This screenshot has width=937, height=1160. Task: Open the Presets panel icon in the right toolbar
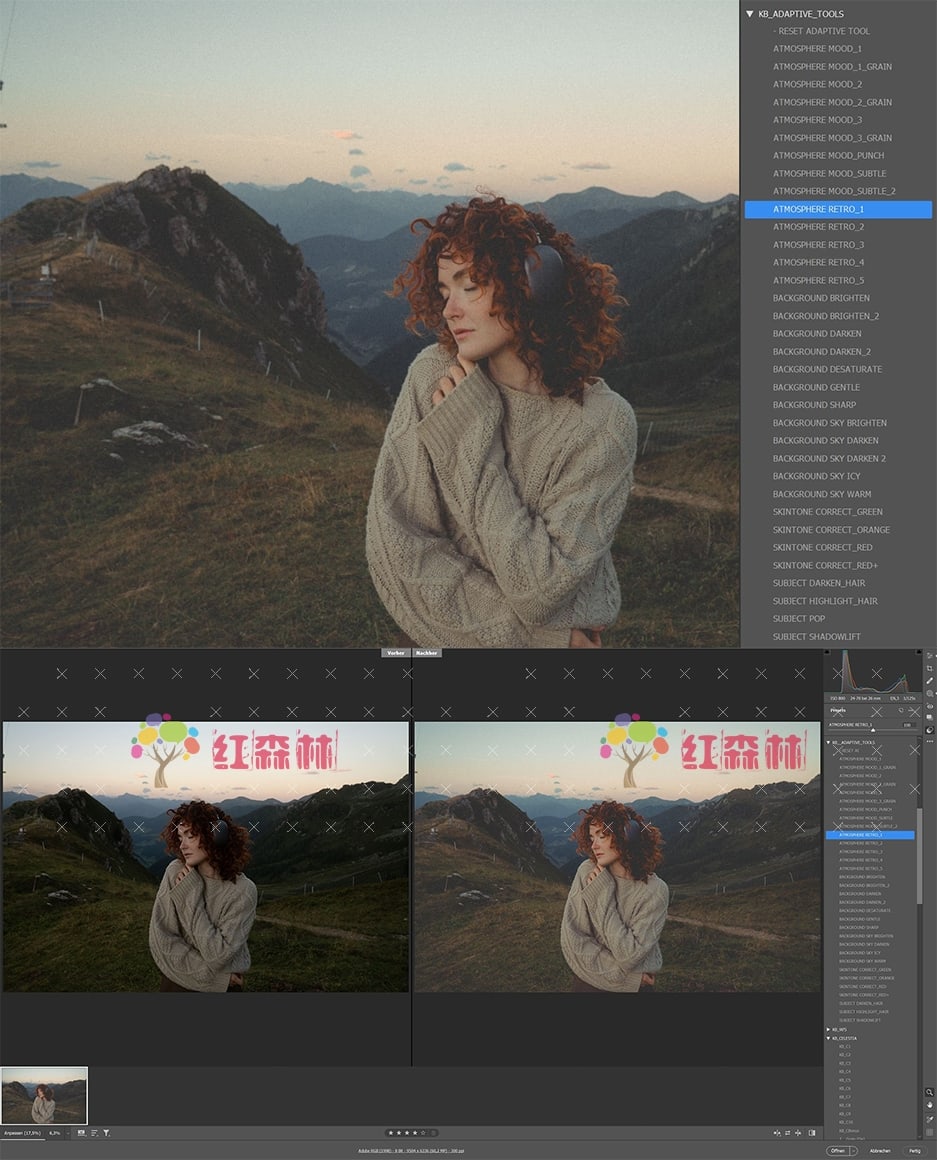tap(930, 729)
